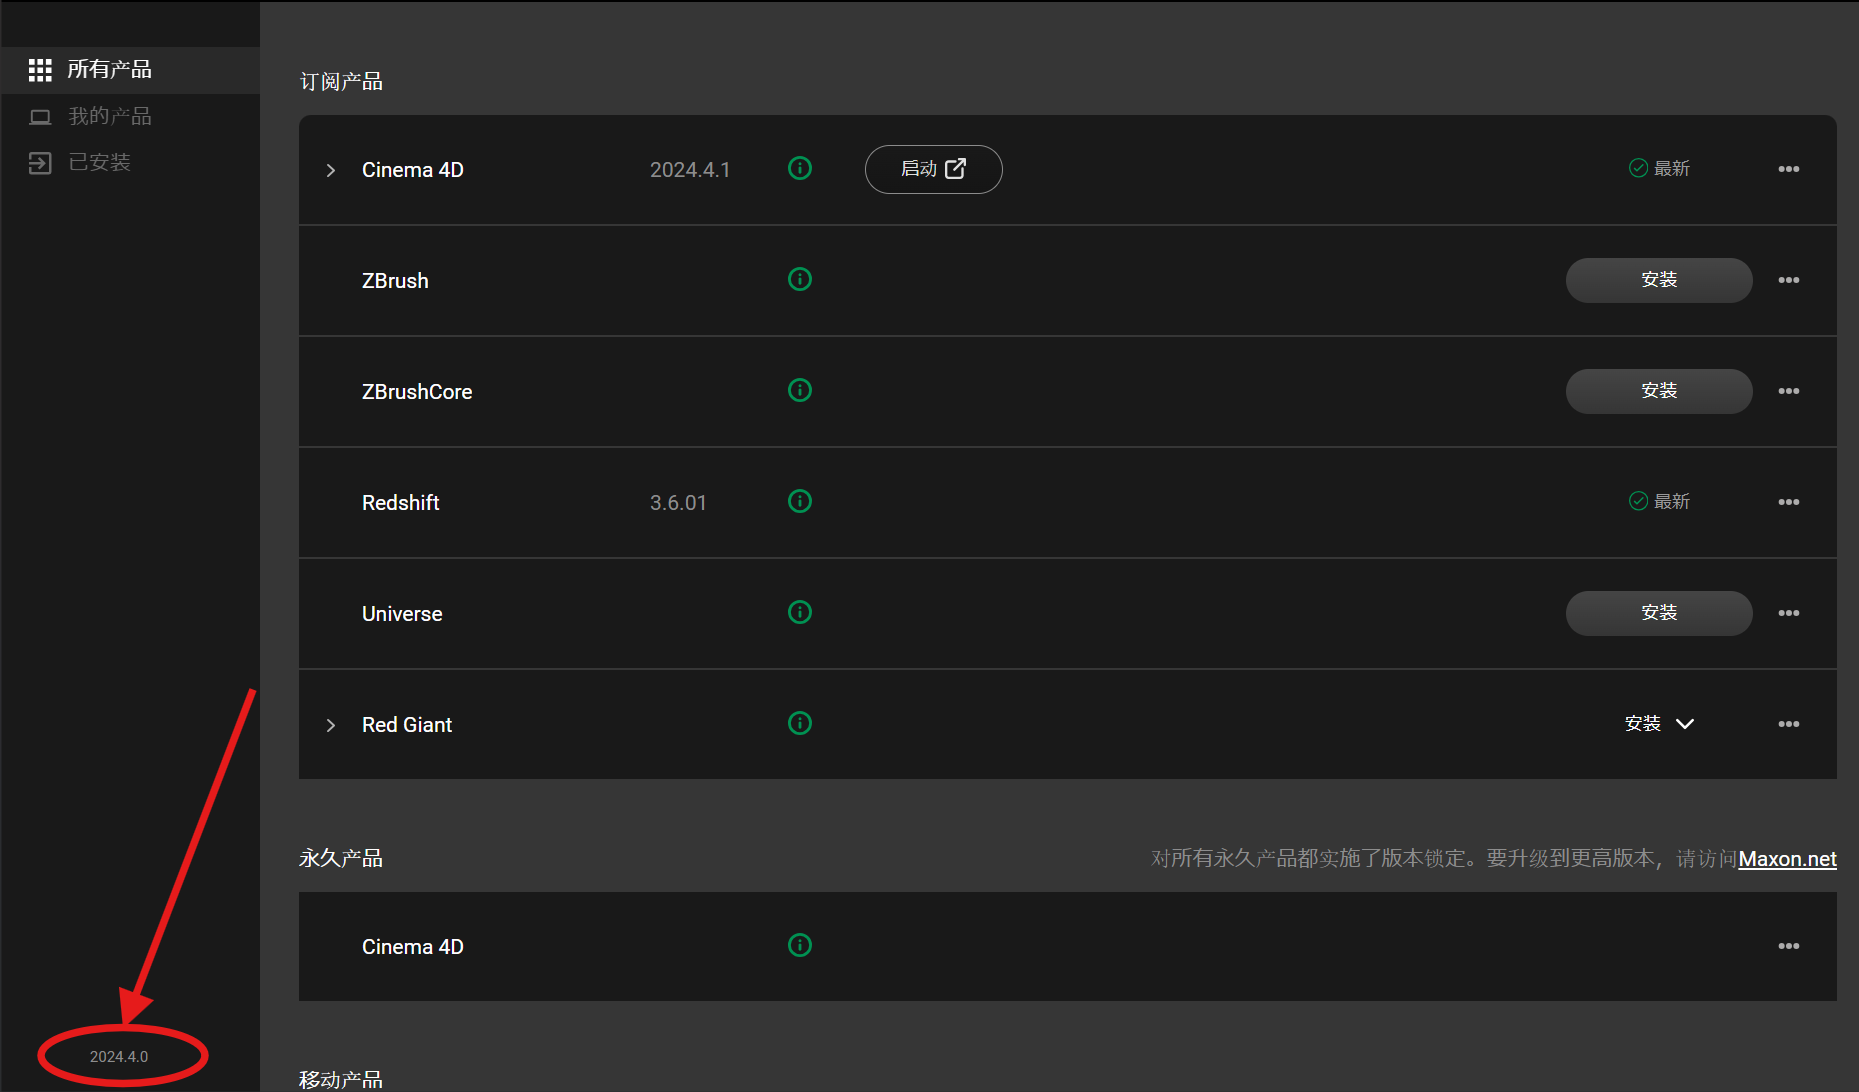Click the Universe product name
Screen dimensions: 1859x1092
coord(402,614)
